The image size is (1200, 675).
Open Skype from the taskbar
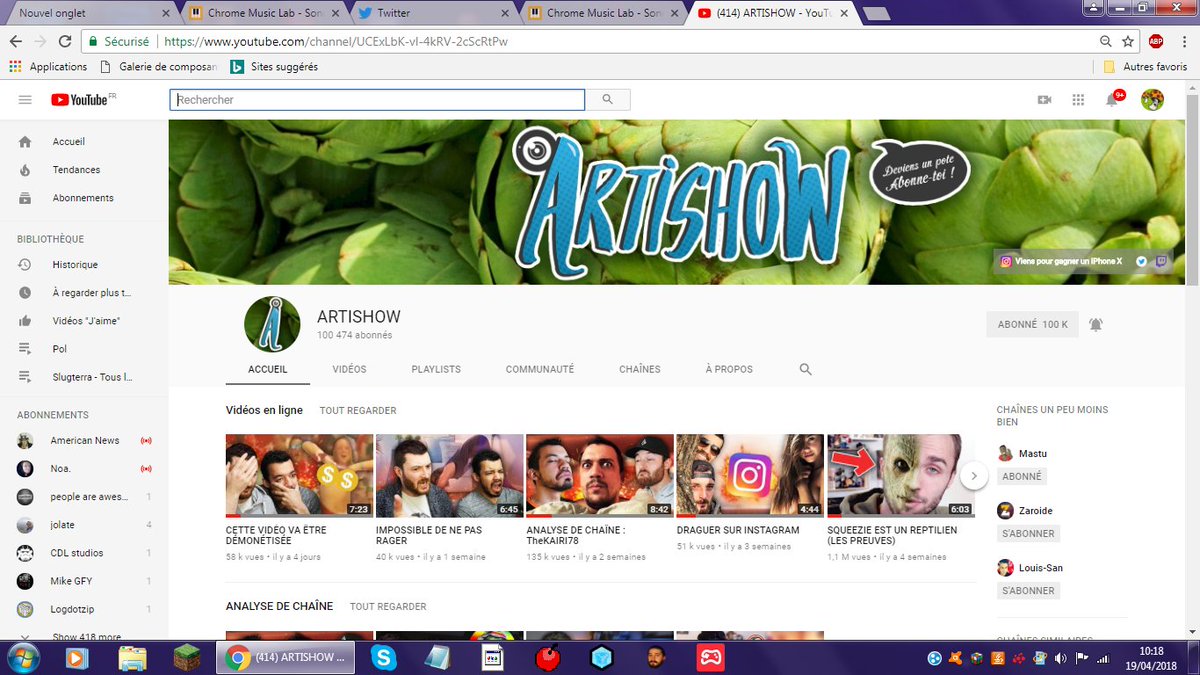(383, 657)
